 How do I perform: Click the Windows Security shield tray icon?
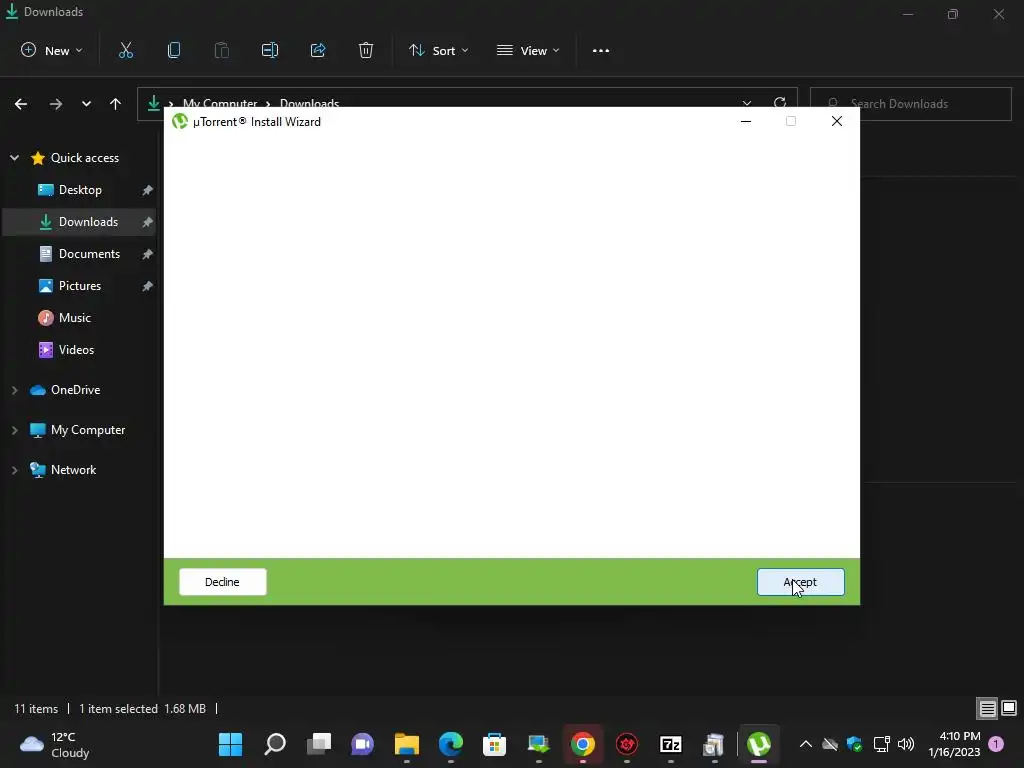854,744
